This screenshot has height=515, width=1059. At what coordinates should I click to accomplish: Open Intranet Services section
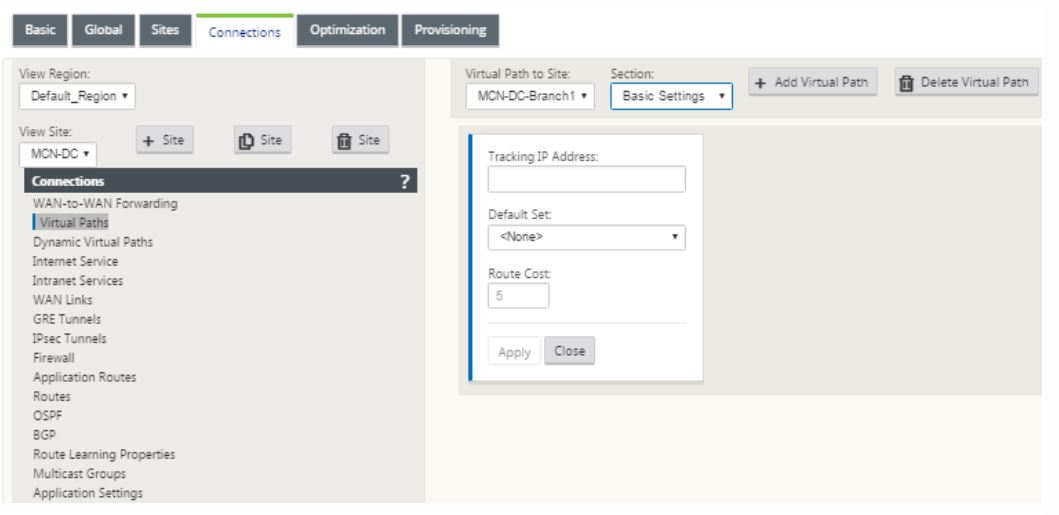tap(78, 280)
